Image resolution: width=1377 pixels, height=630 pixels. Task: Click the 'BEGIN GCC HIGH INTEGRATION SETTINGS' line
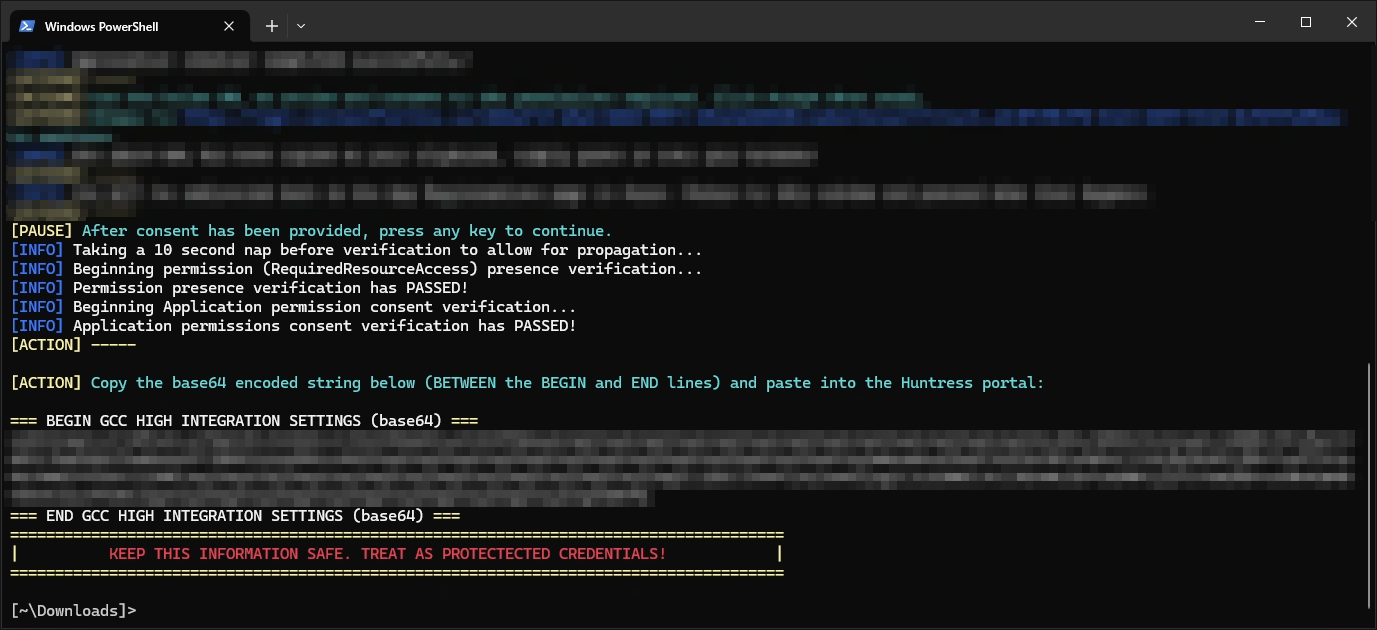tap(244, 421)
